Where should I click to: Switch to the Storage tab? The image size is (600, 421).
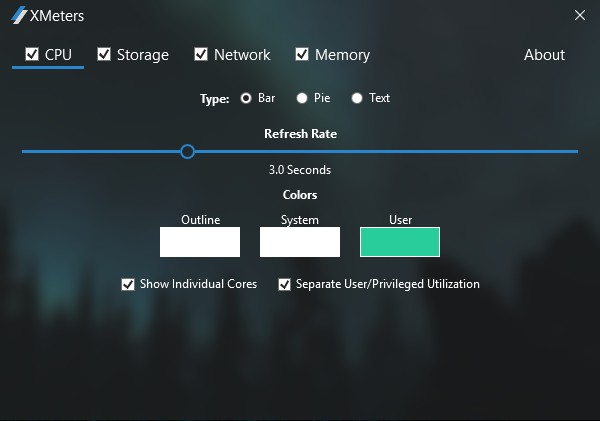coord(143,55)
